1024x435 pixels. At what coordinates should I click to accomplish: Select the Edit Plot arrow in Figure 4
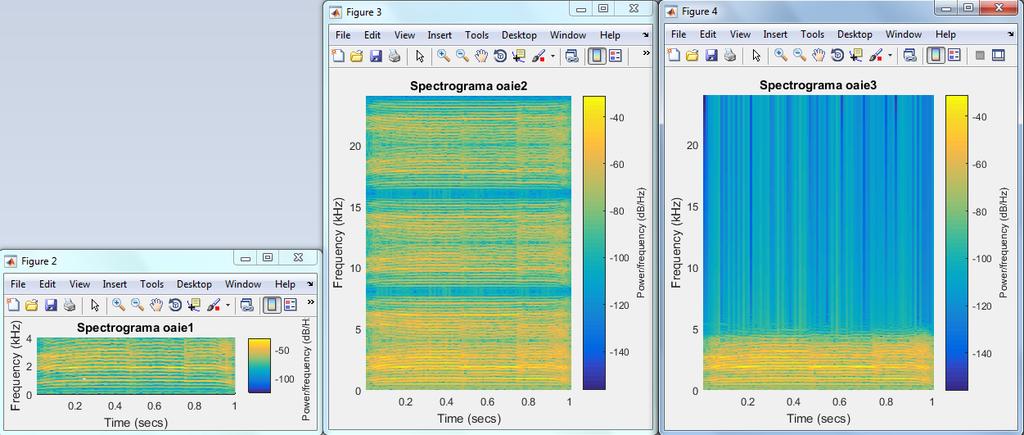tap(756, 56)
